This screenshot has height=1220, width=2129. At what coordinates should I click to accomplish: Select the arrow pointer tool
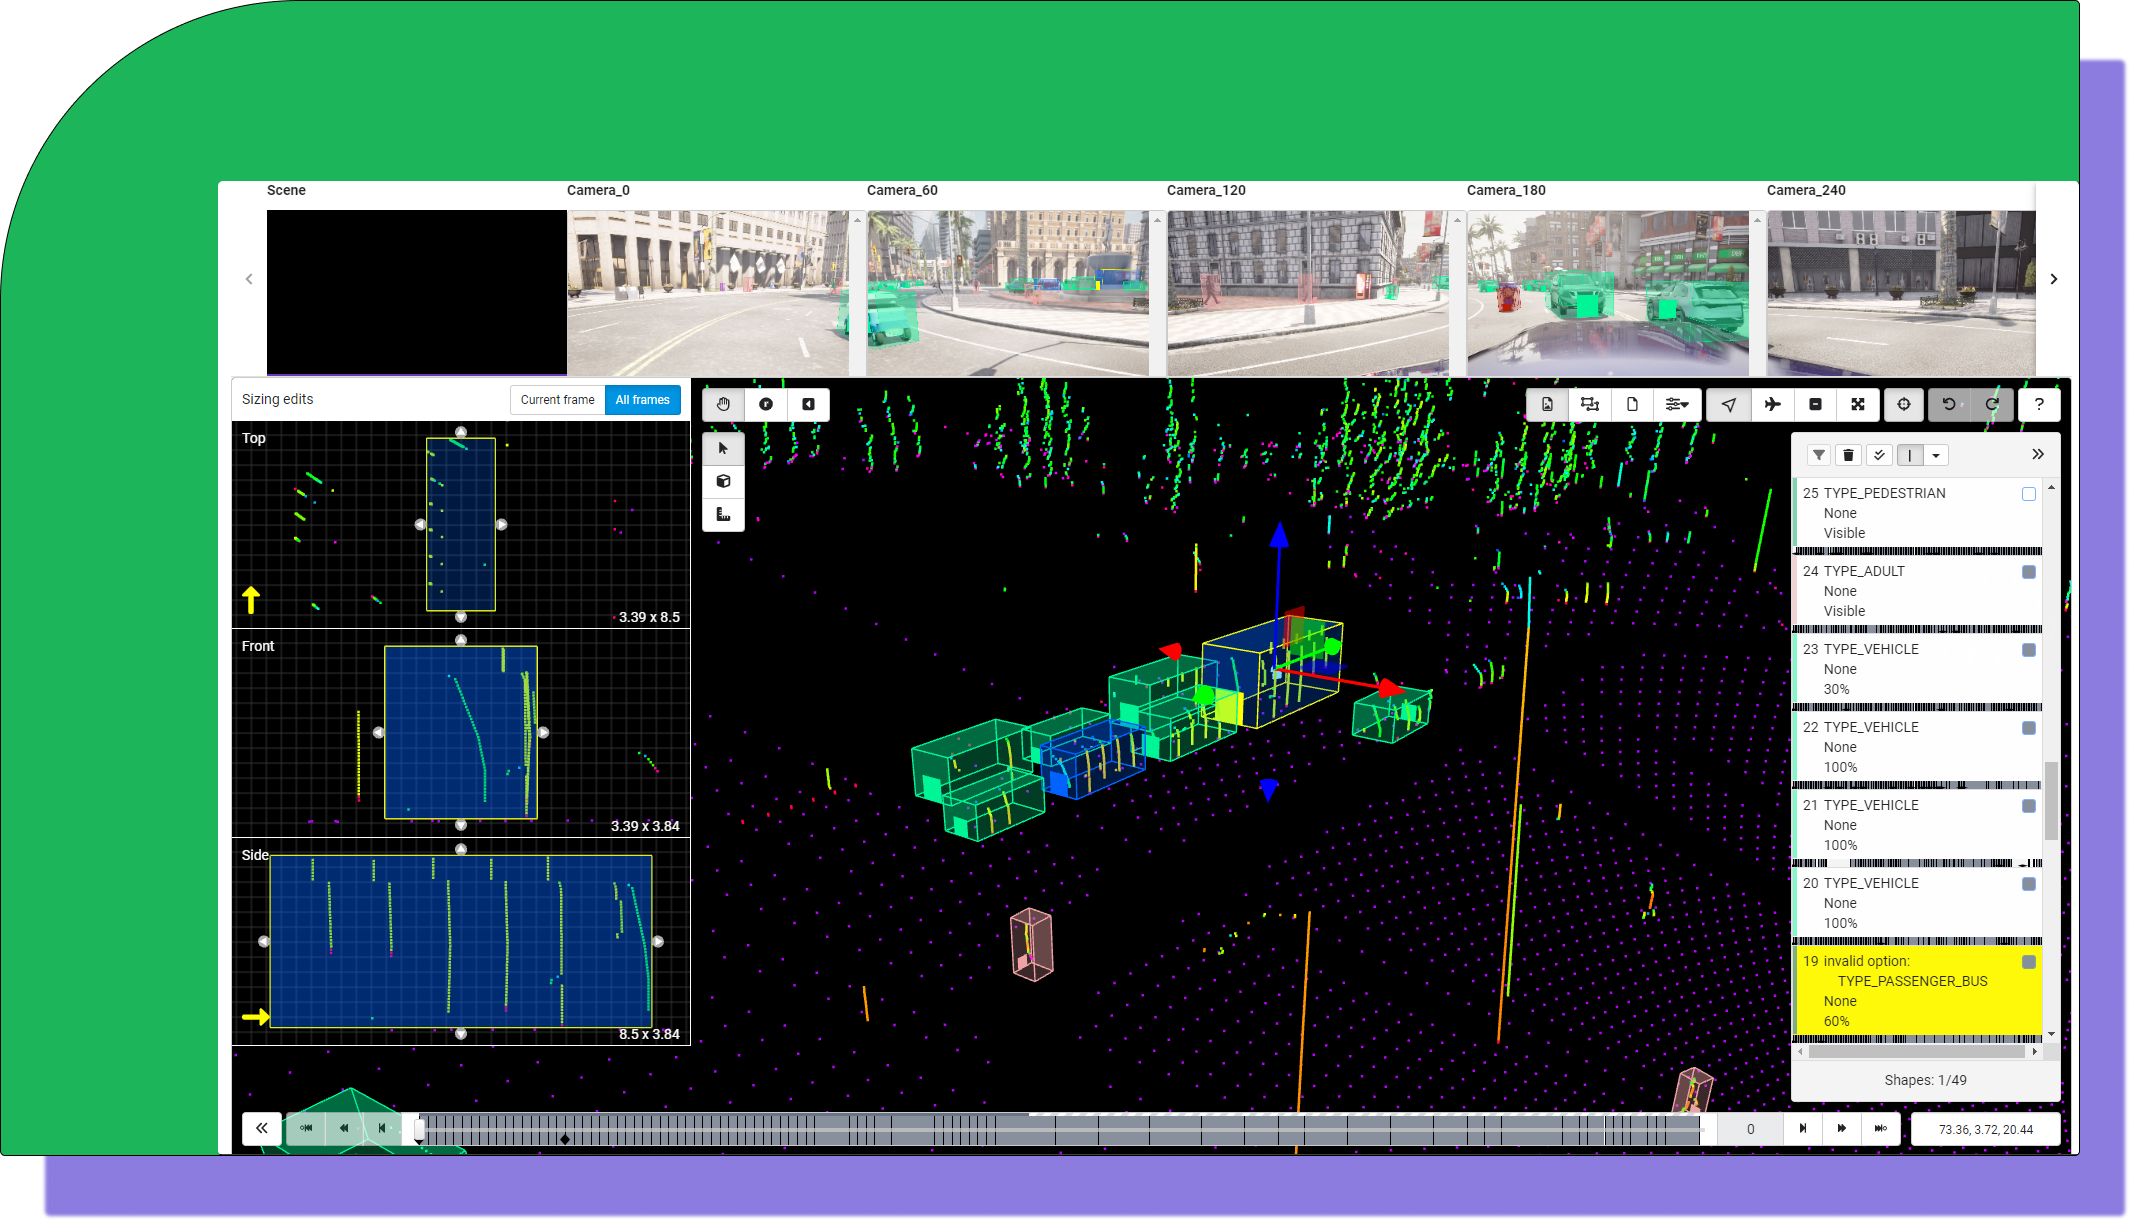(x=723, y=448)
